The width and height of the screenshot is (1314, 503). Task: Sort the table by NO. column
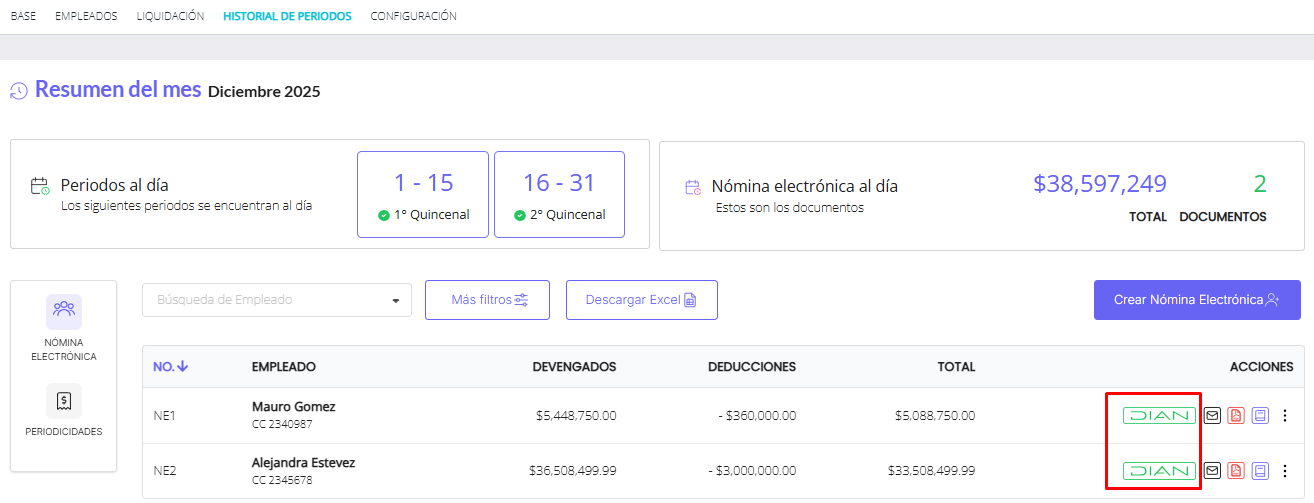tap(171, 367)
